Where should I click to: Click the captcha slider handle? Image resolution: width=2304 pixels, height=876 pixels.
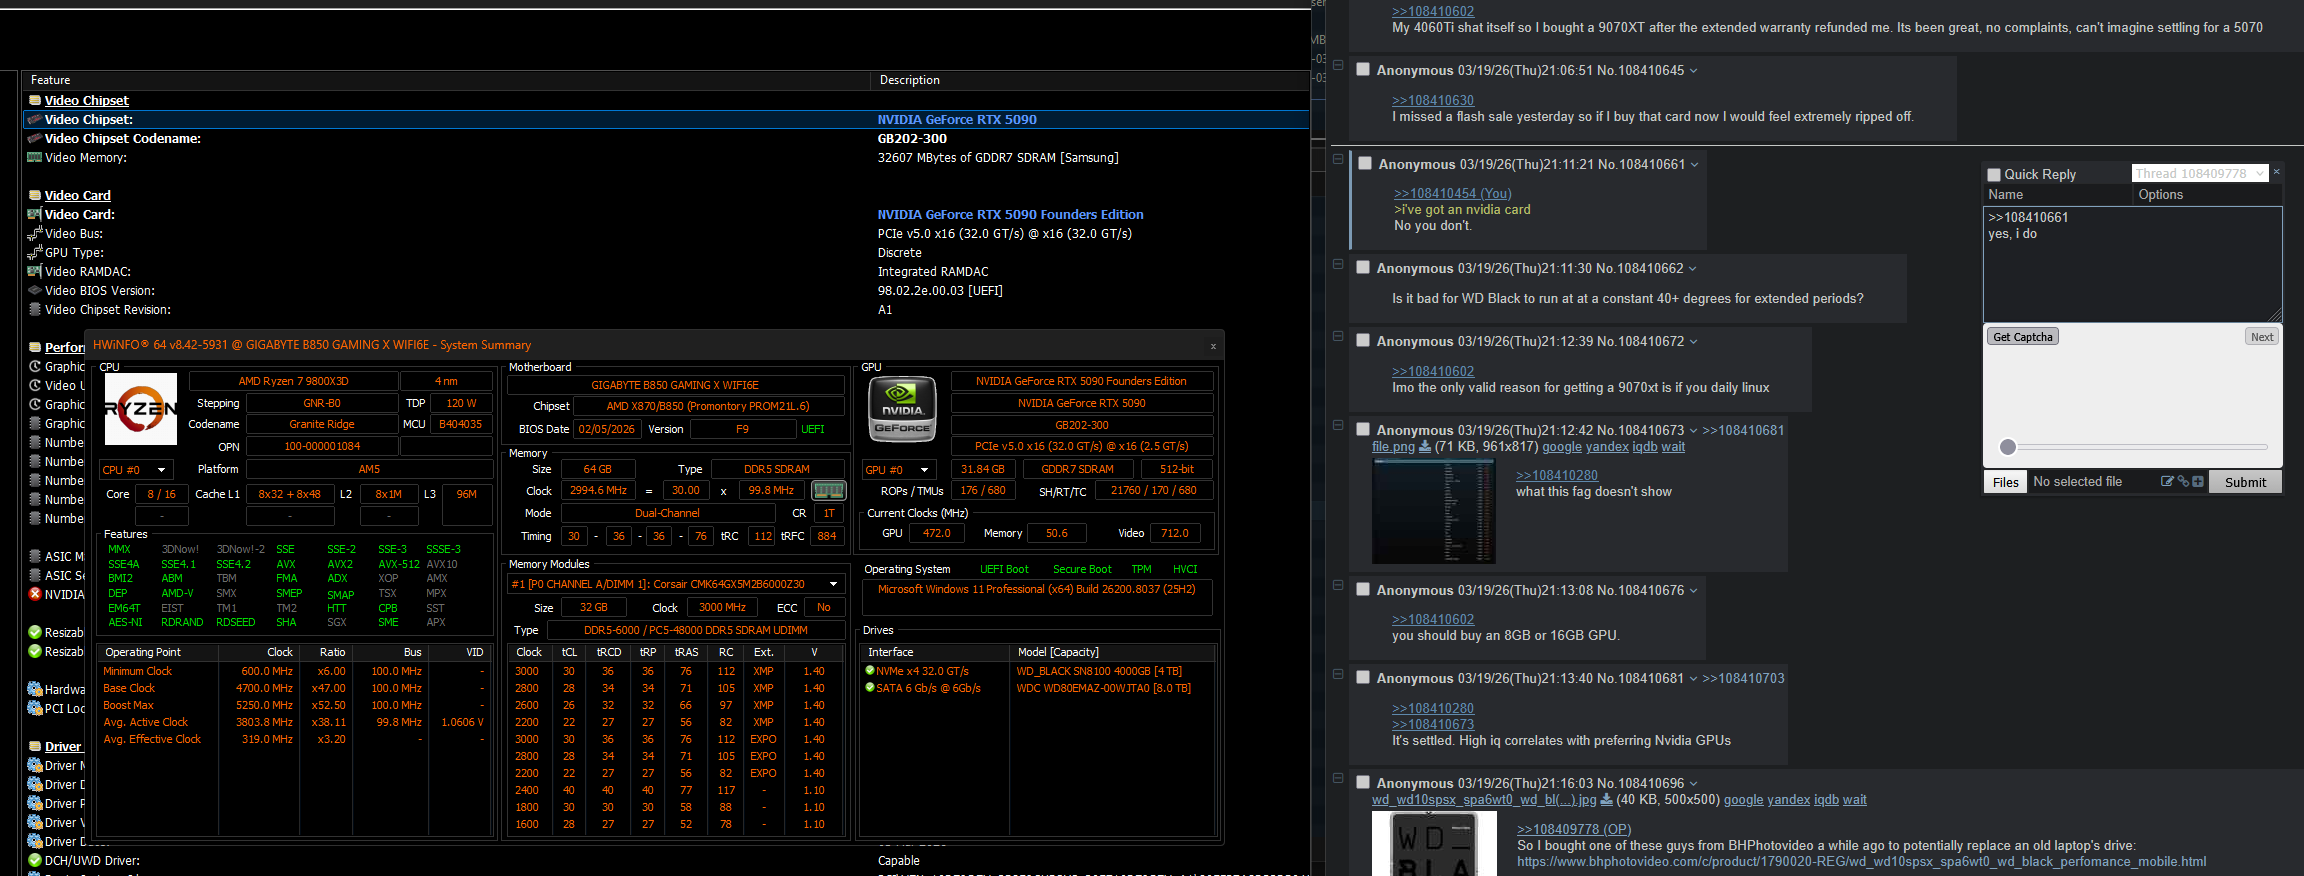2008,447
